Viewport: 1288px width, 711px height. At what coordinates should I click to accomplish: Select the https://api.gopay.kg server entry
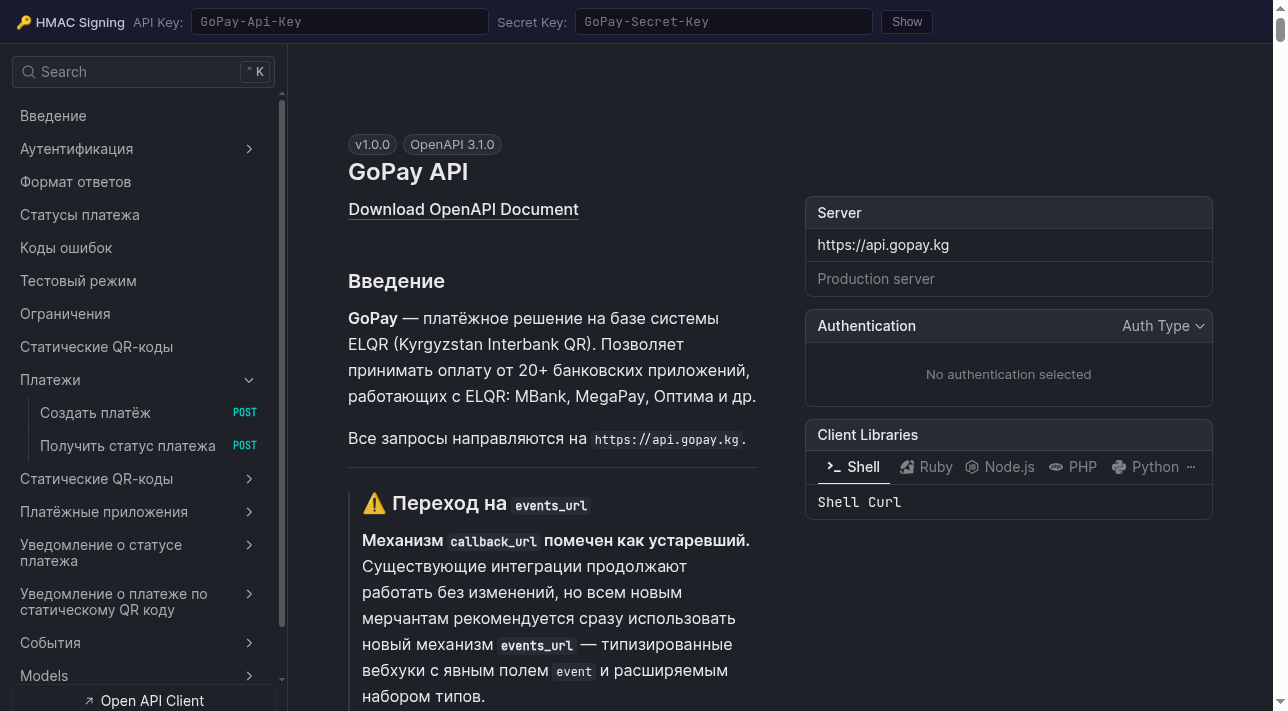(1008, 245)
